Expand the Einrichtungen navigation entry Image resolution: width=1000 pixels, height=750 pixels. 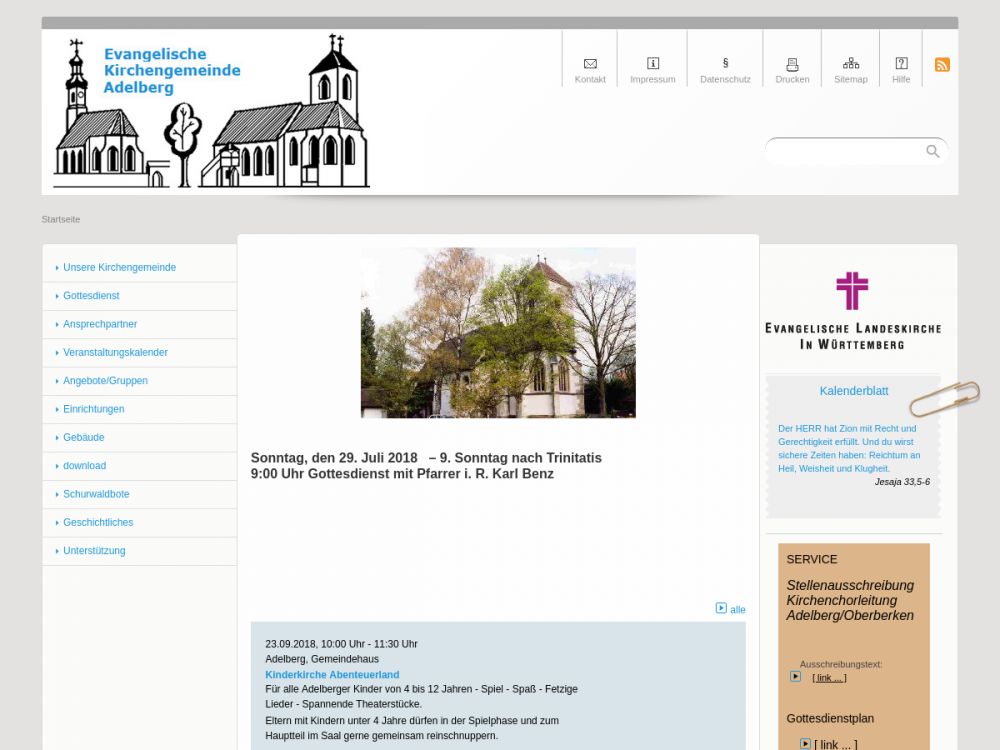point(93,409)
